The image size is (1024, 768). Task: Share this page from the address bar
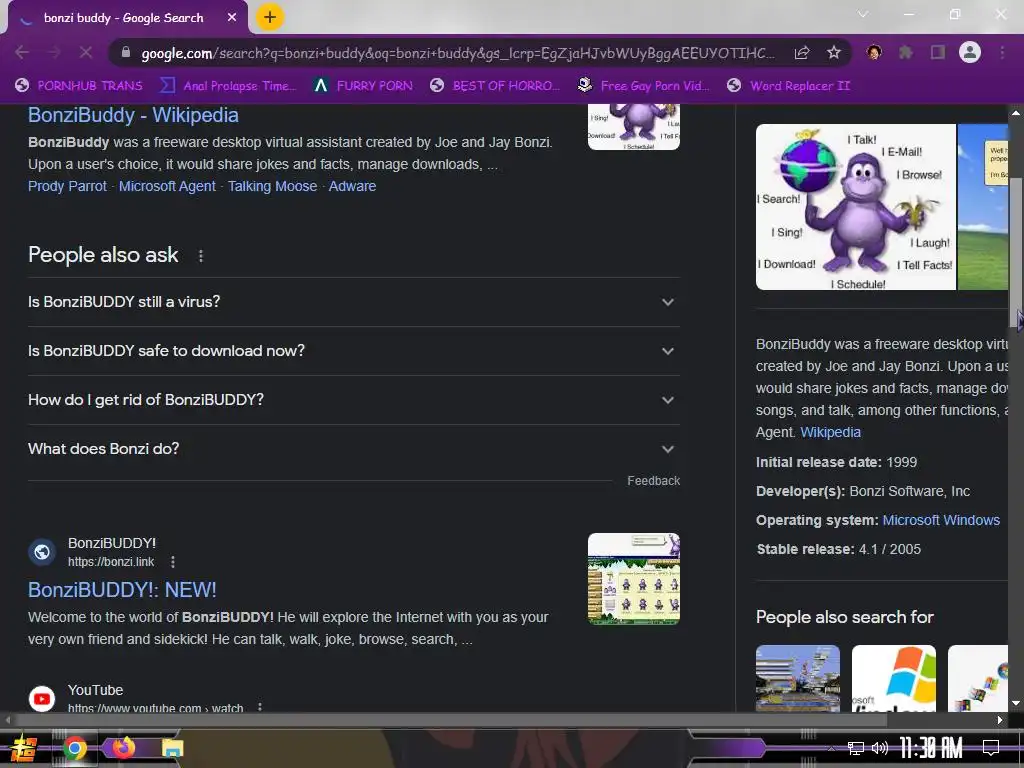click(x=802, y=52)
